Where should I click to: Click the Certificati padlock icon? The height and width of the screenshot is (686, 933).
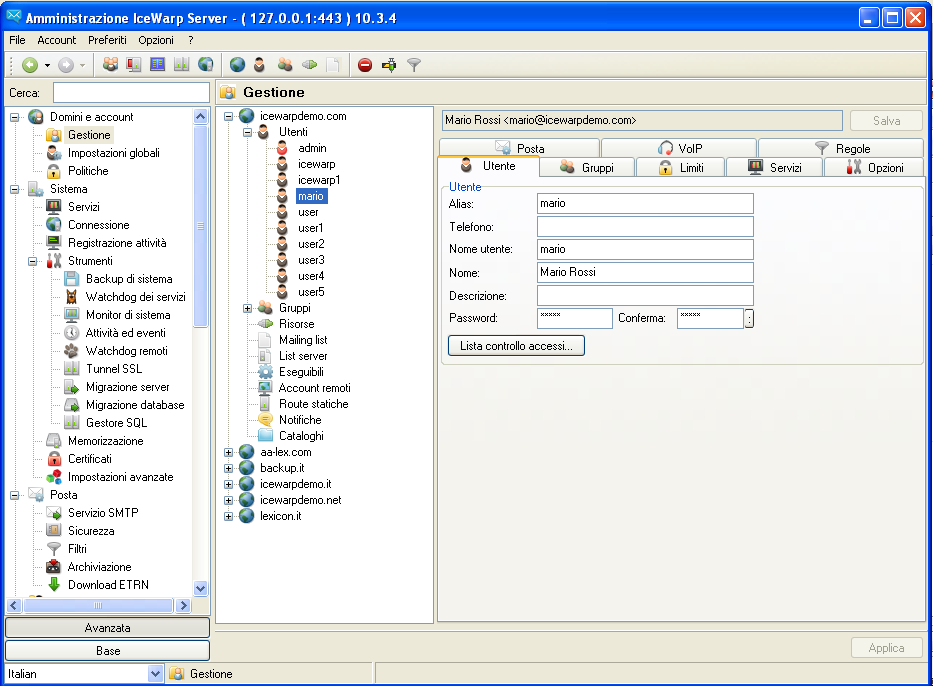click(x=54, y=459)
